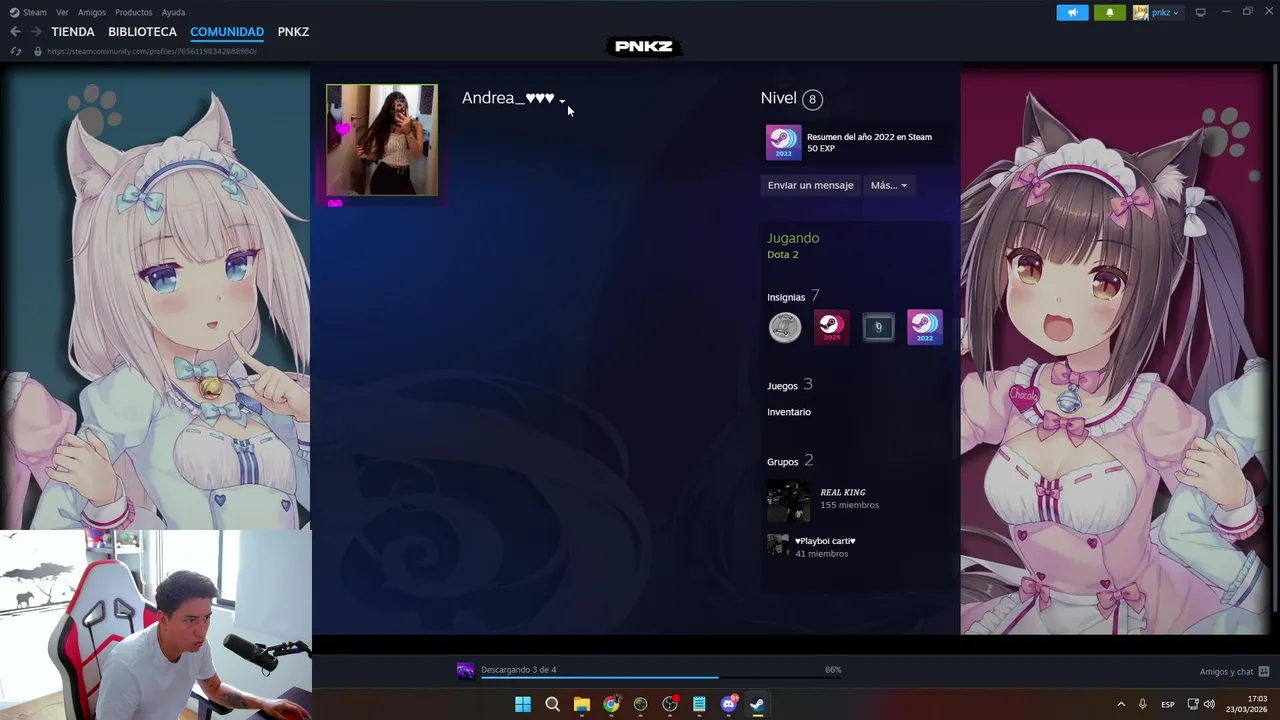Open the Ayuda menu
Screen dimensions: 1280x720
tap(173, 12)
